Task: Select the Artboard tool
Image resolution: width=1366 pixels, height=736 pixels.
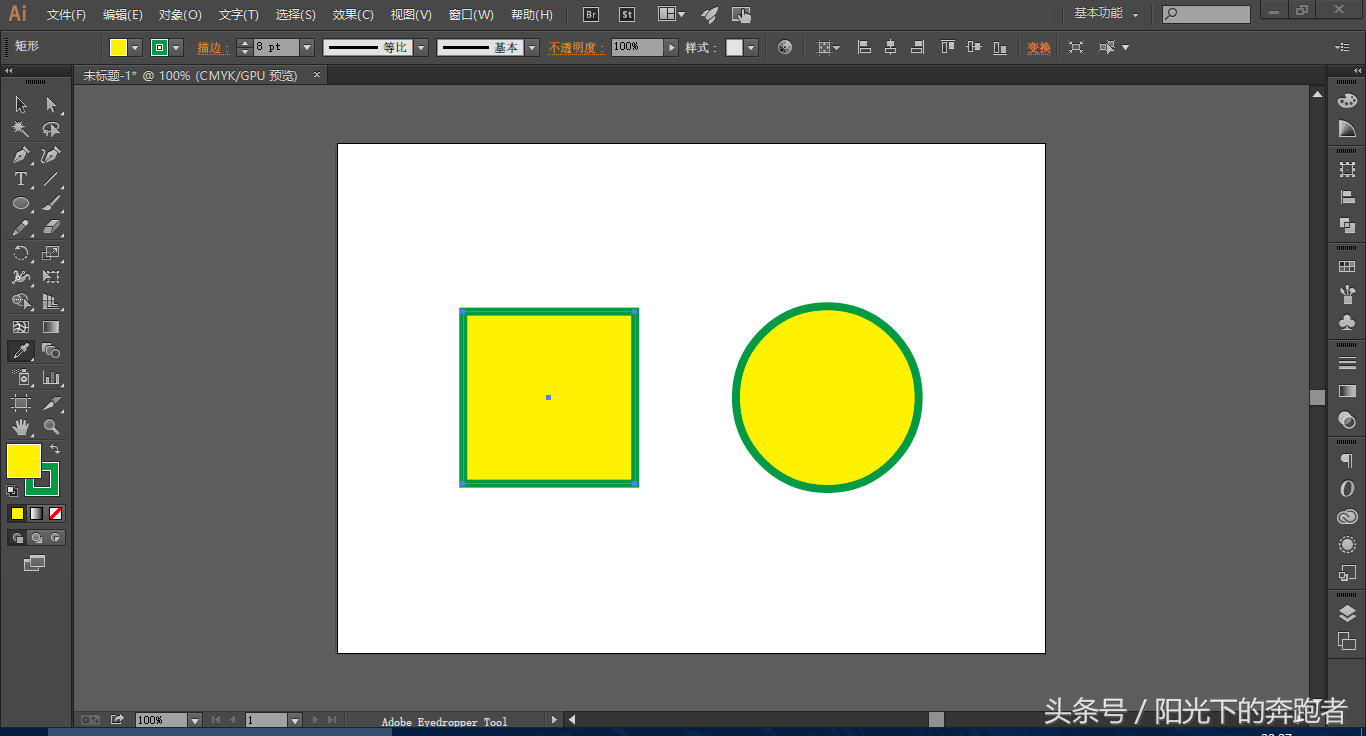Action: coord(20,402)
